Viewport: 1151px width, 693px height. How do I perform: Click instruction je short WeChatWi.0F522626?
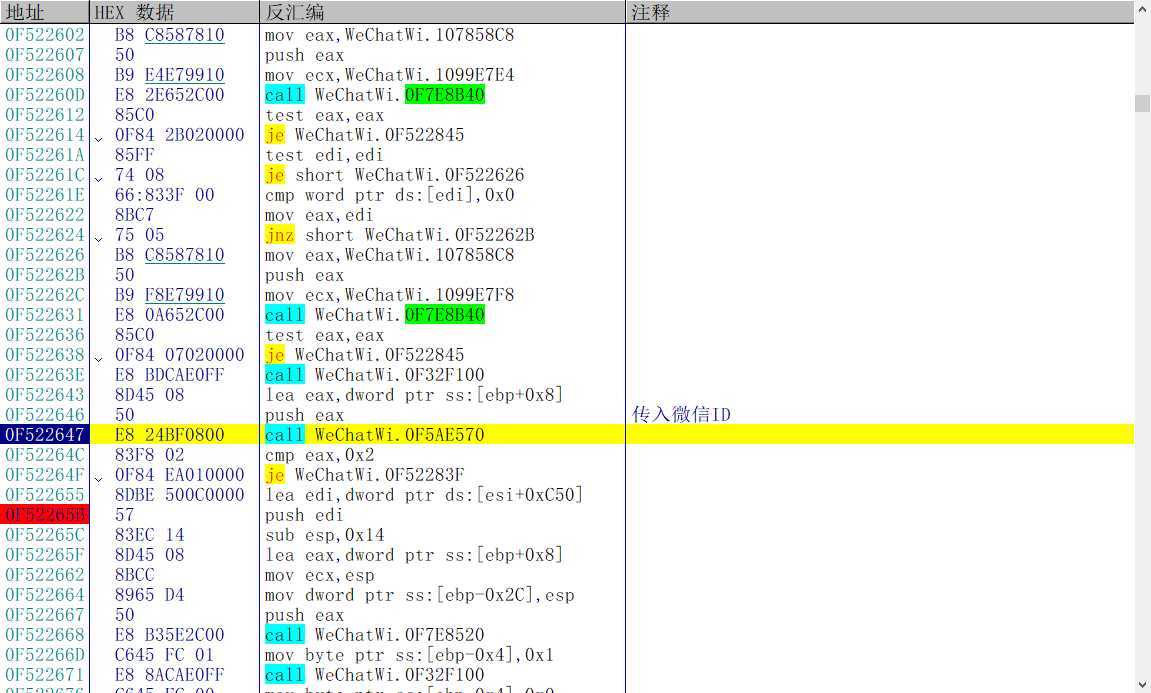click(395, 175)
